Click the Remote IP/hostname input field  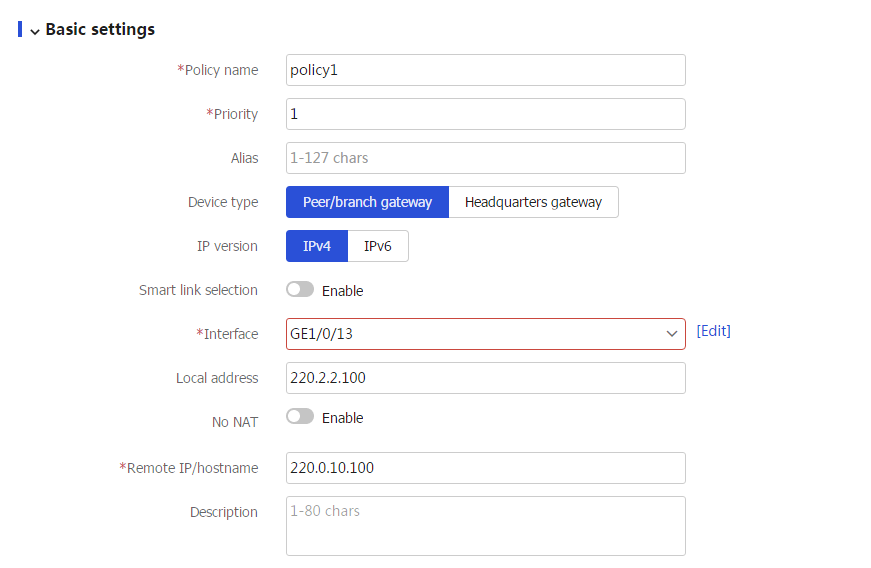[485, 468]
